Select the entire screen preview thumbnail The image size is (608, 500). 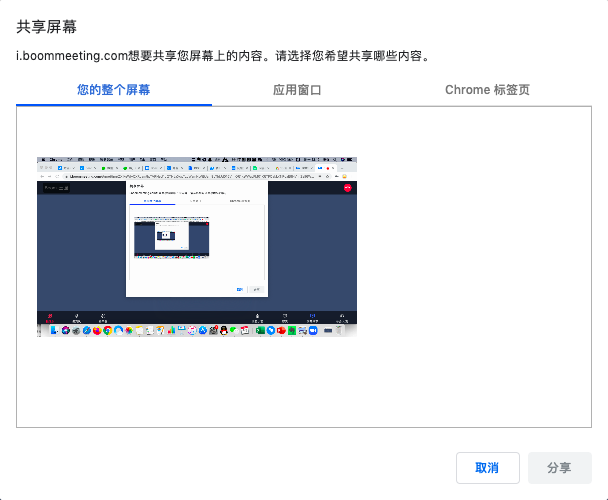pos(197,247)
